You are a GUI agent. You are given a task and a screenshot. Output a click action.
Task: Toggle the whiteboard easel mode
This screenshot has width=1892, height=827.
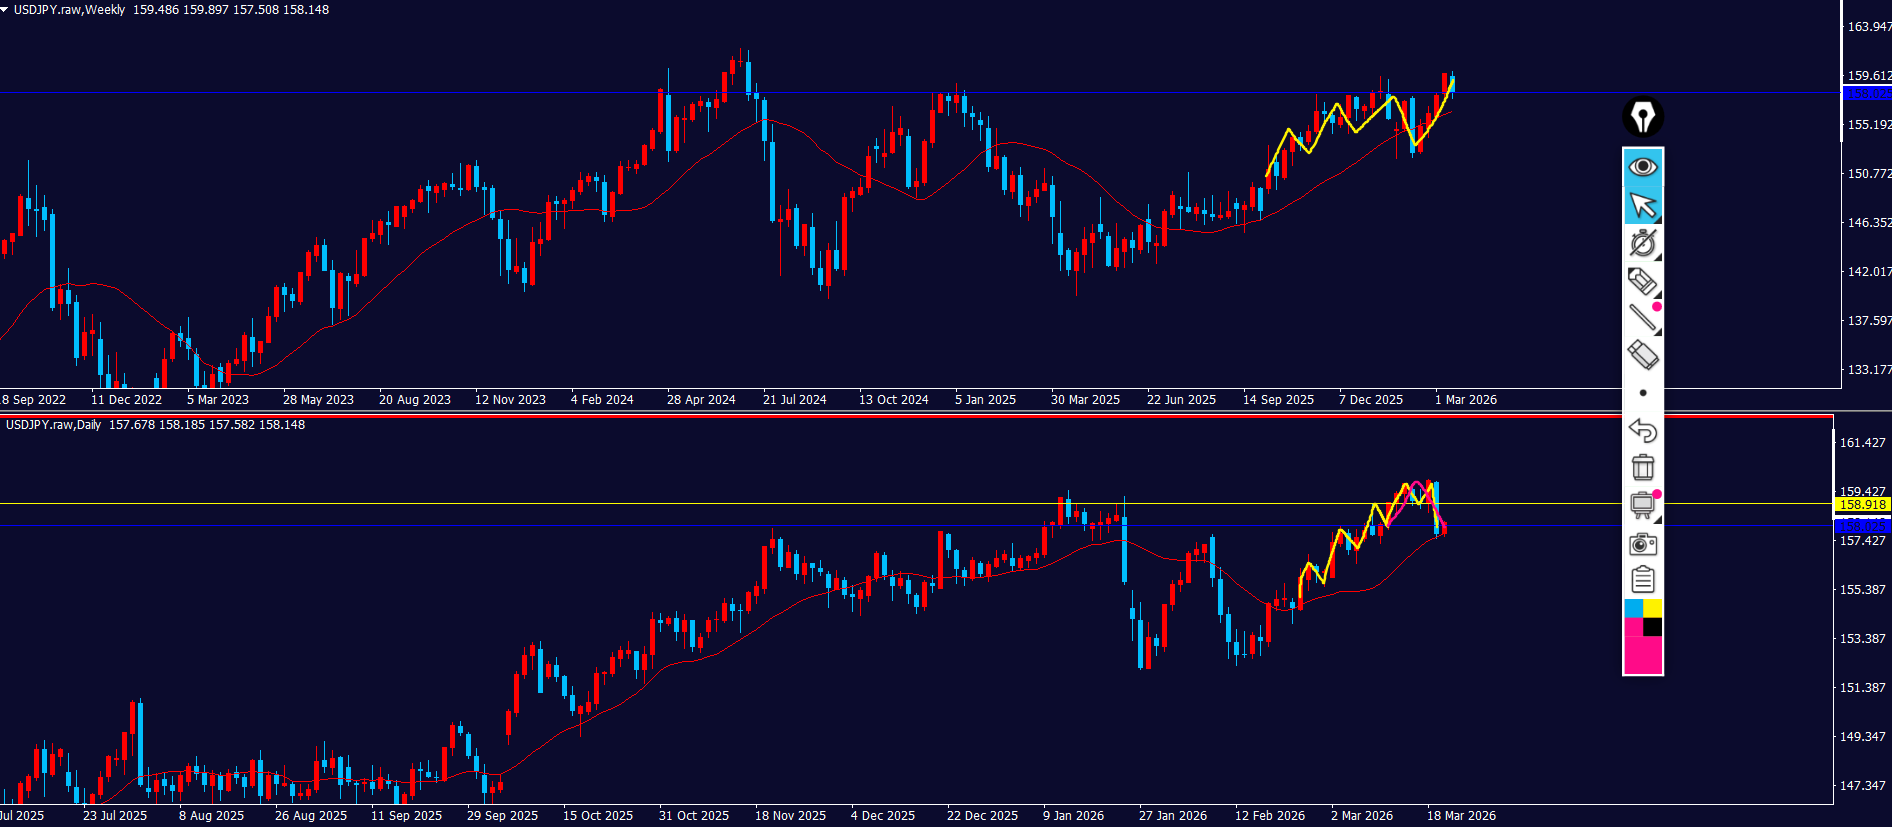[x=1641, y=505]
